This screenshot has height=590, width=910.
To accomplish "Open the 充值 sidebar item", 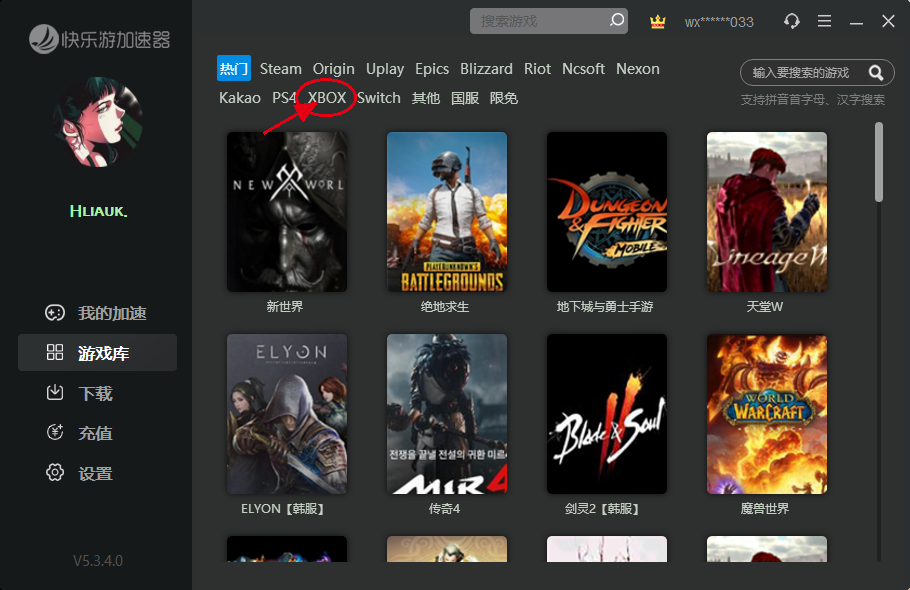I will (x=98, y=432).
